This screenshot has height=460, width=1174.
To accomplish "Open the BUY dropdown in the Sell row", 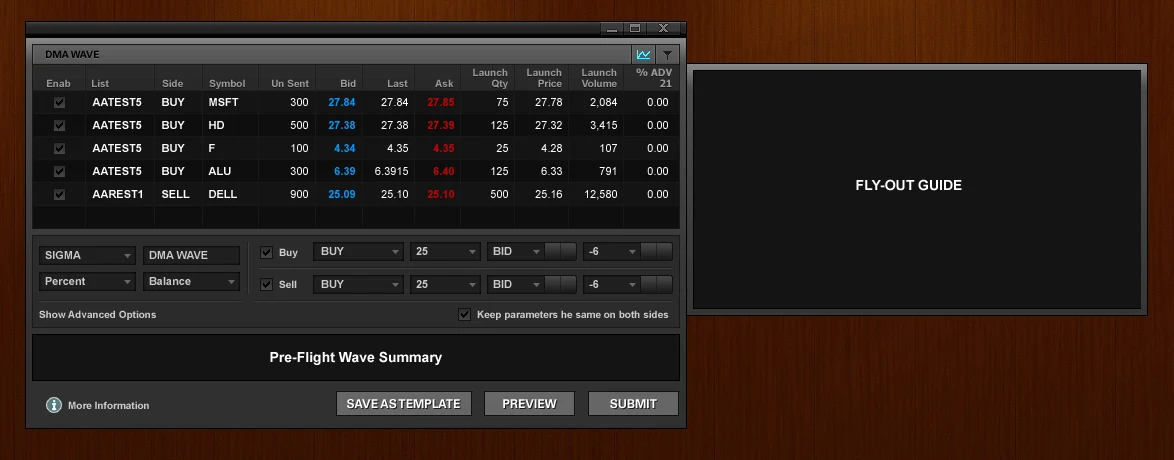I will [359, 285].
